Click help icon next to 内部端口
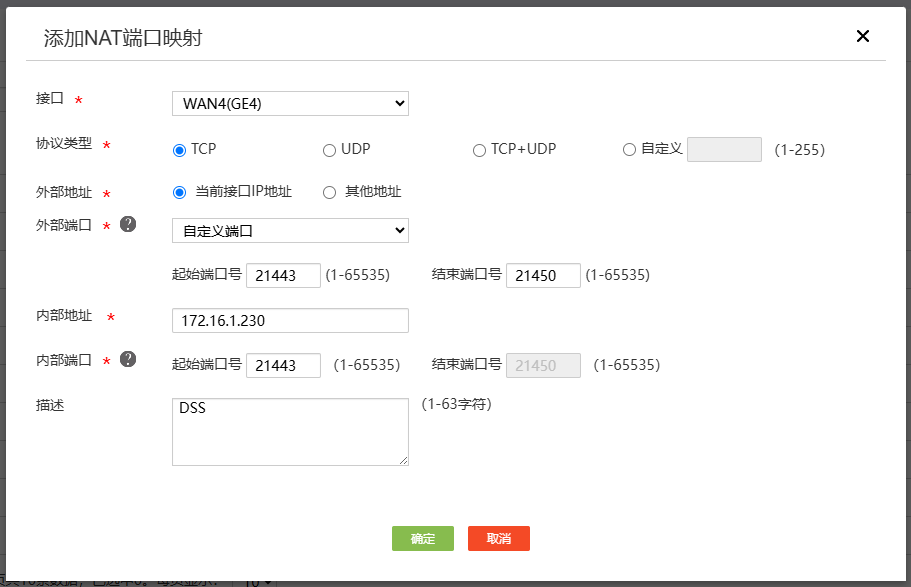Screen dimensions: 911x587 128,359
